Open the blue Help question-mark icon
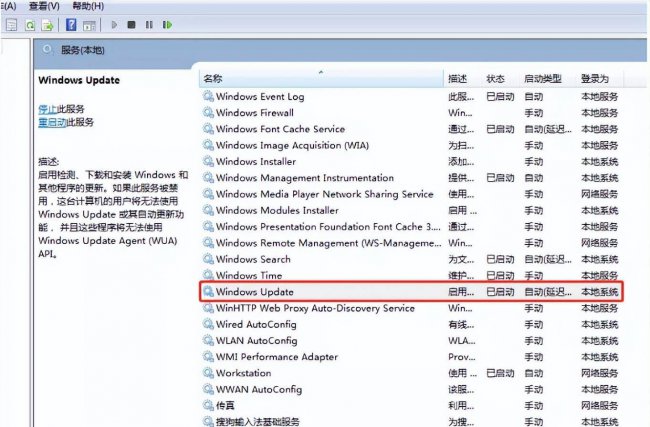650x427 pixels. [71, 25]
